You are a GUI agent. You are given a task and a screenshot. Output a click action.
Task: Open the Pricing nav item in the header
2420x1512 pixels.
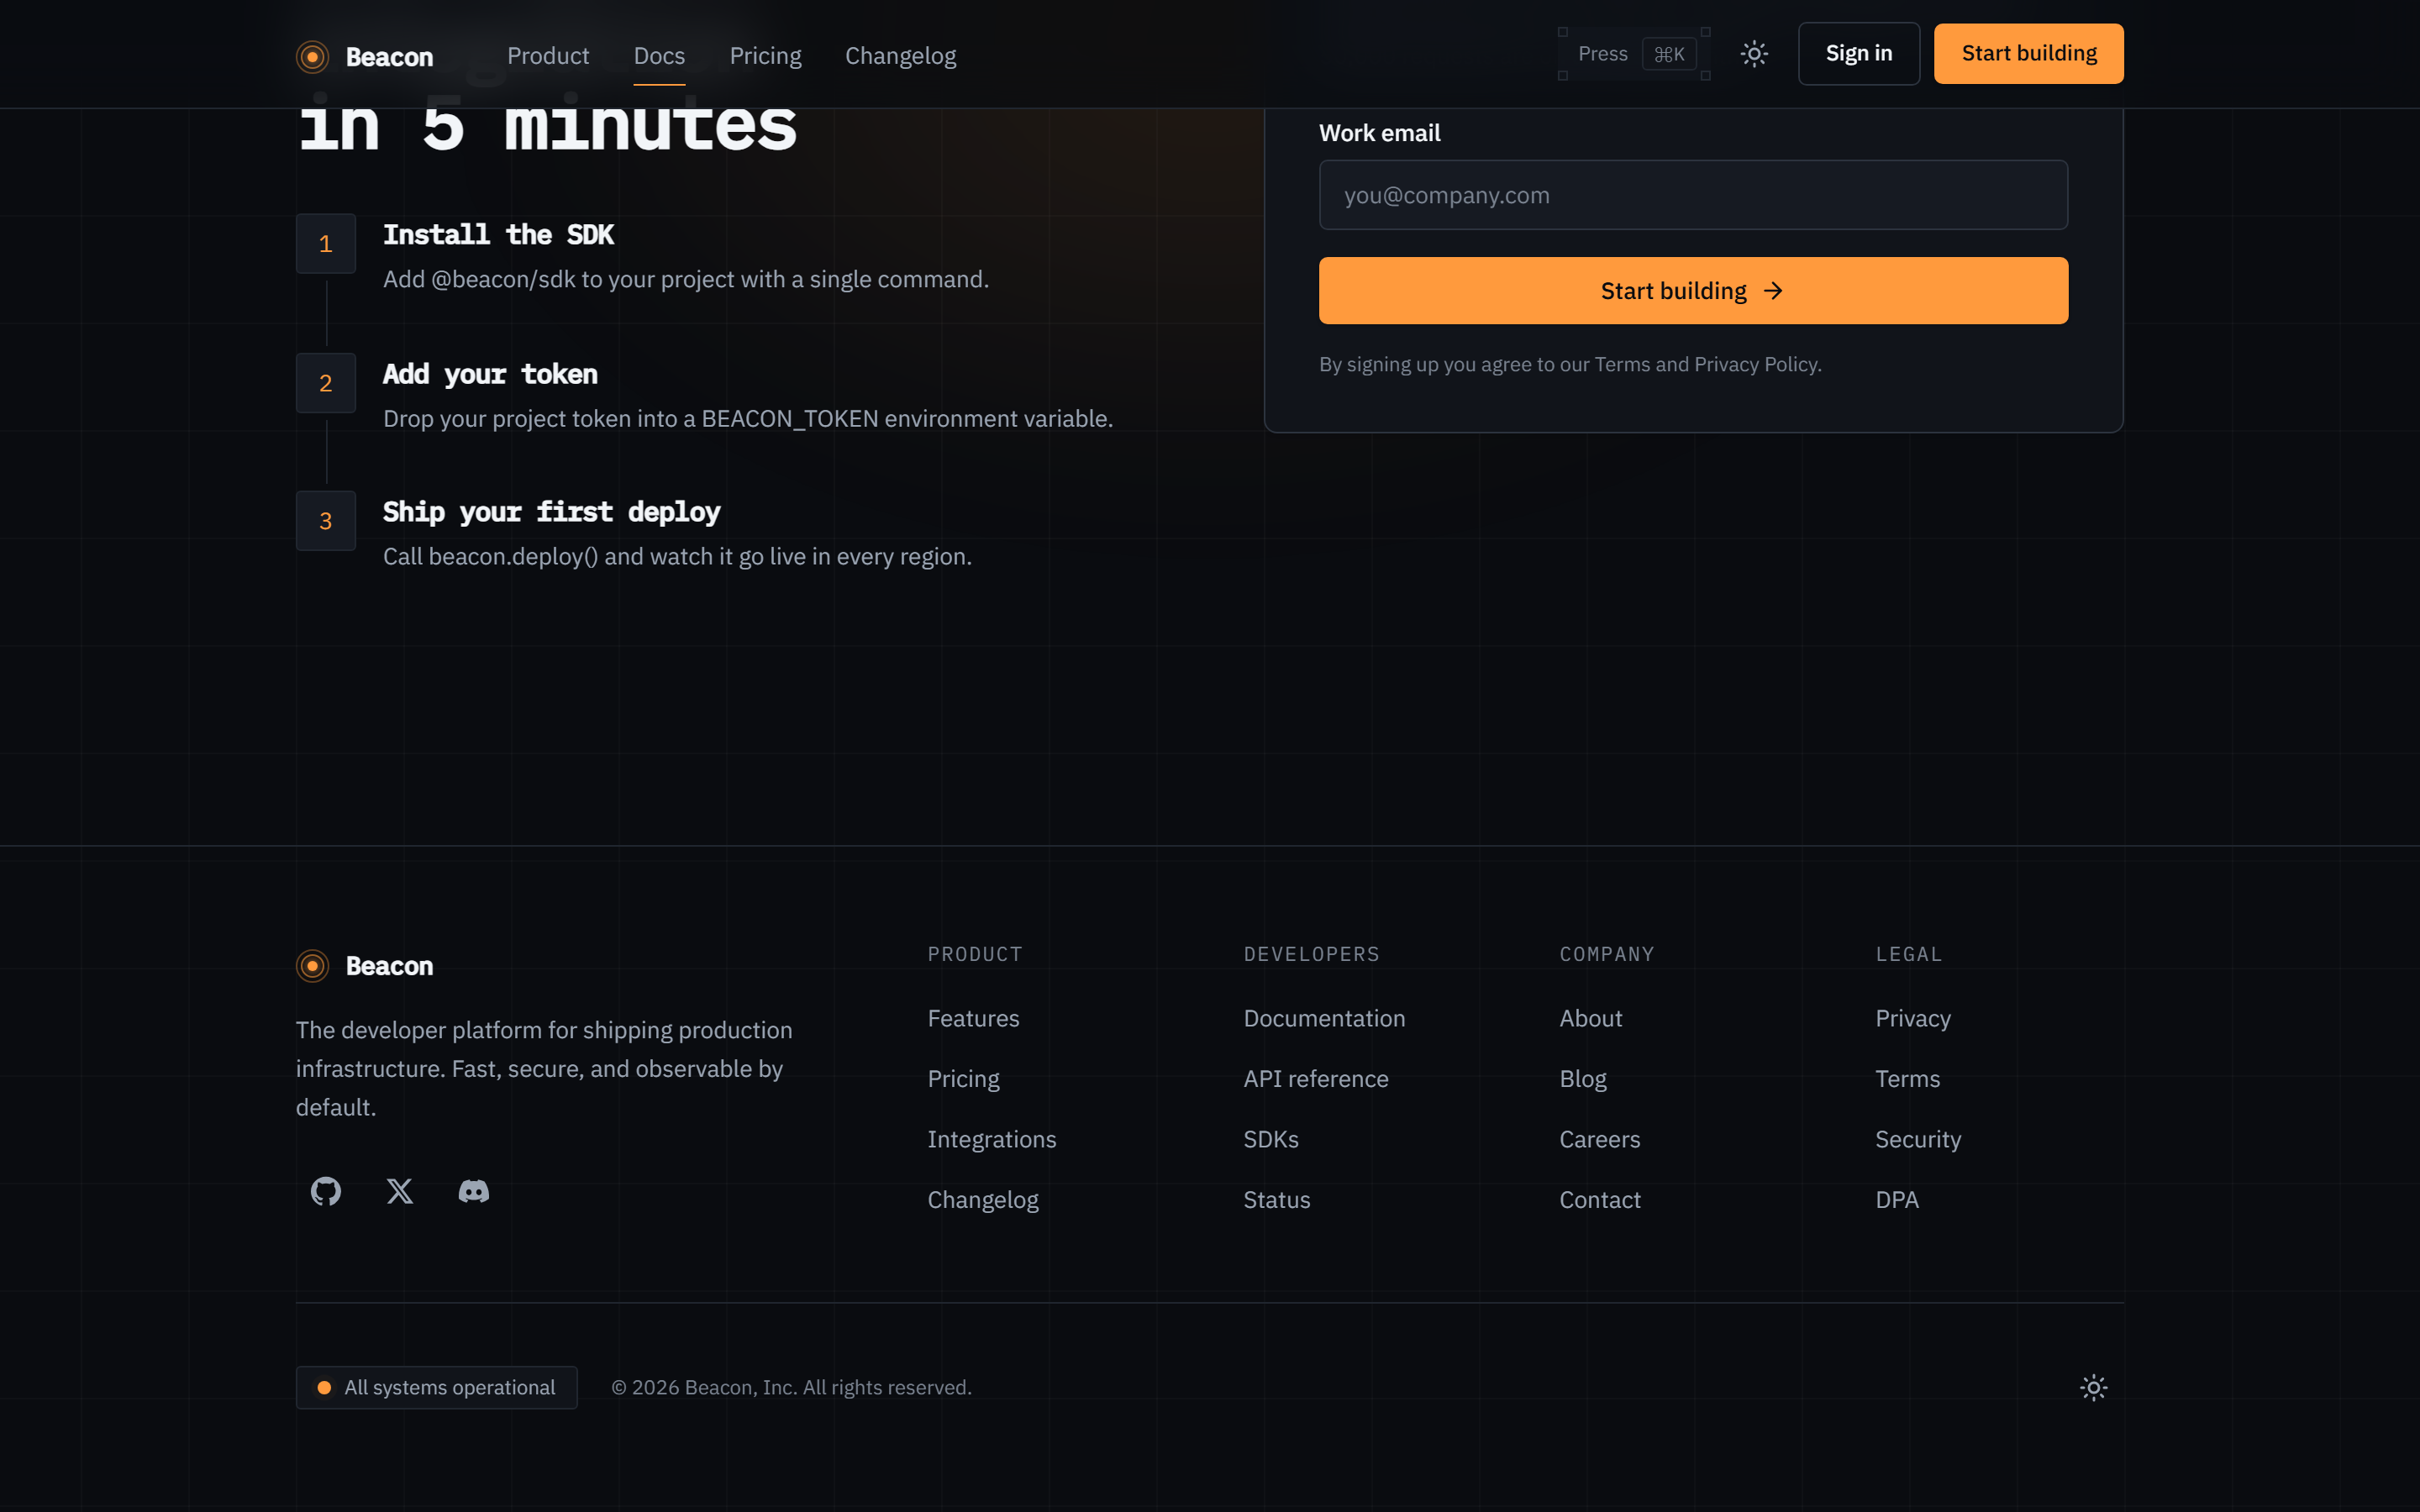[765, 56]
